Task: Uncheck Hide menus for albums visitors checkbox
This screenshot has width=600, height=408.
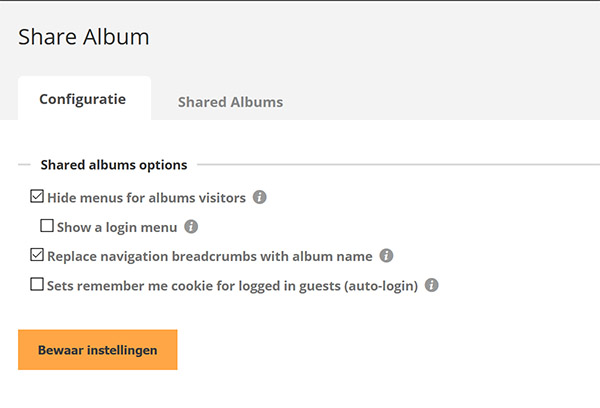Action: pos(37,196)
